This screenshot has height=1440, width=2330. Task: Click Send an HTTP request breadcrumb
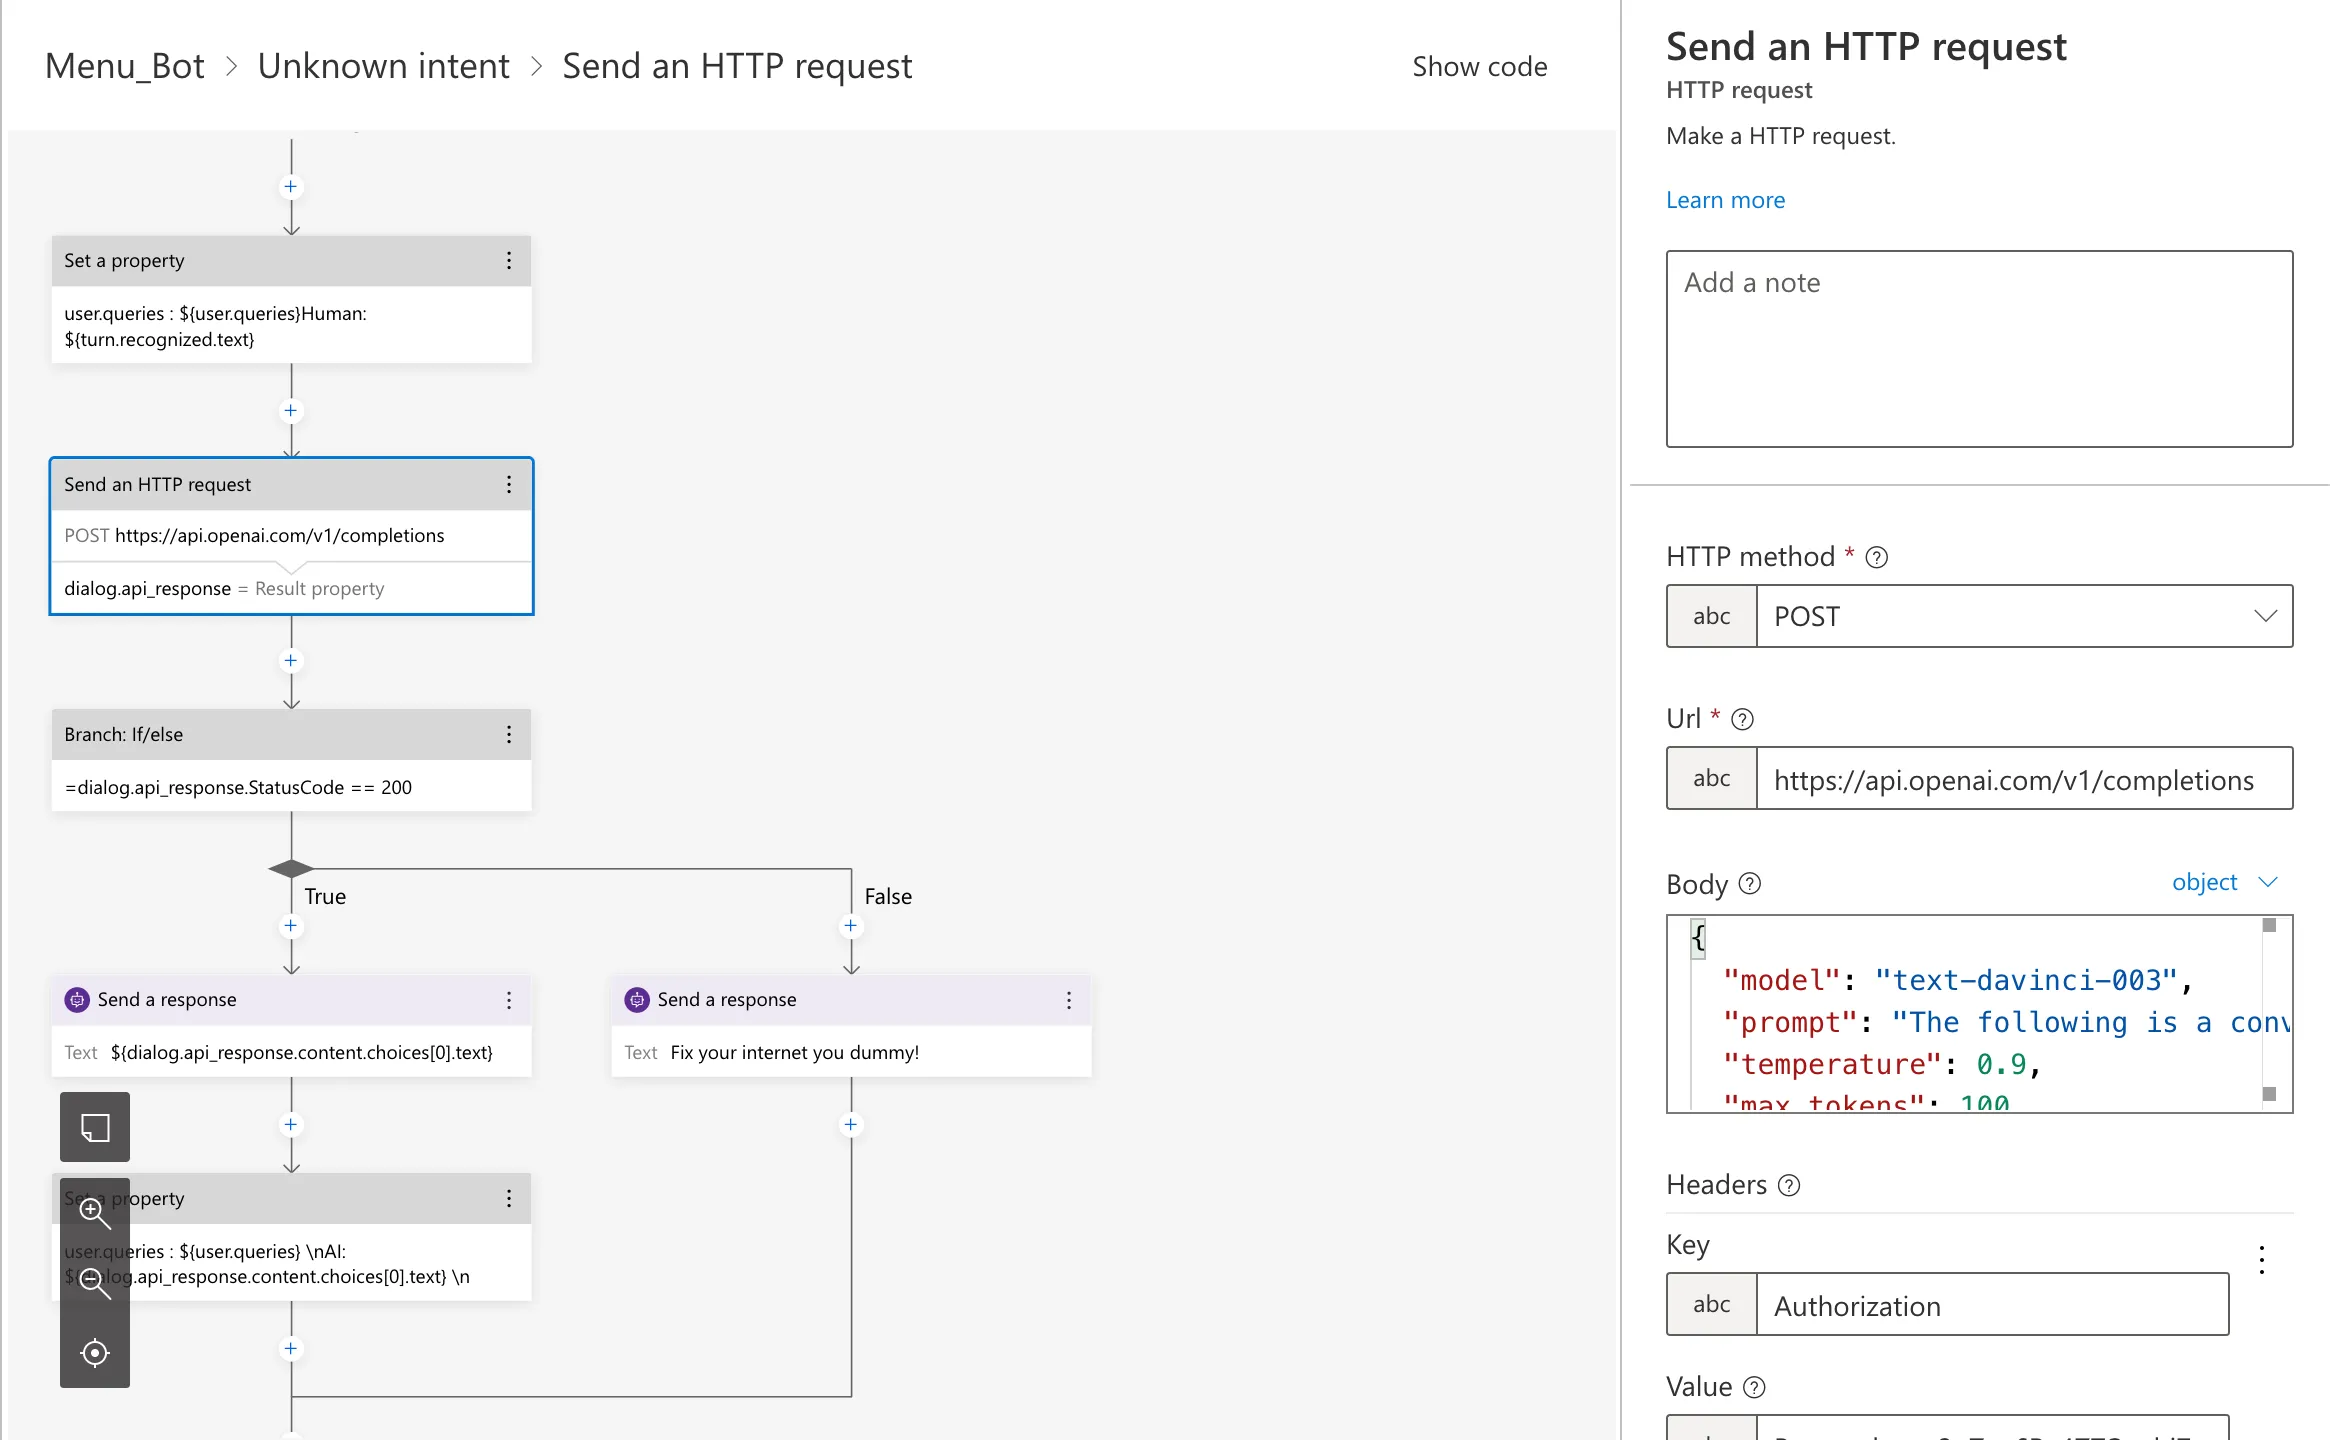coord(737,66)
